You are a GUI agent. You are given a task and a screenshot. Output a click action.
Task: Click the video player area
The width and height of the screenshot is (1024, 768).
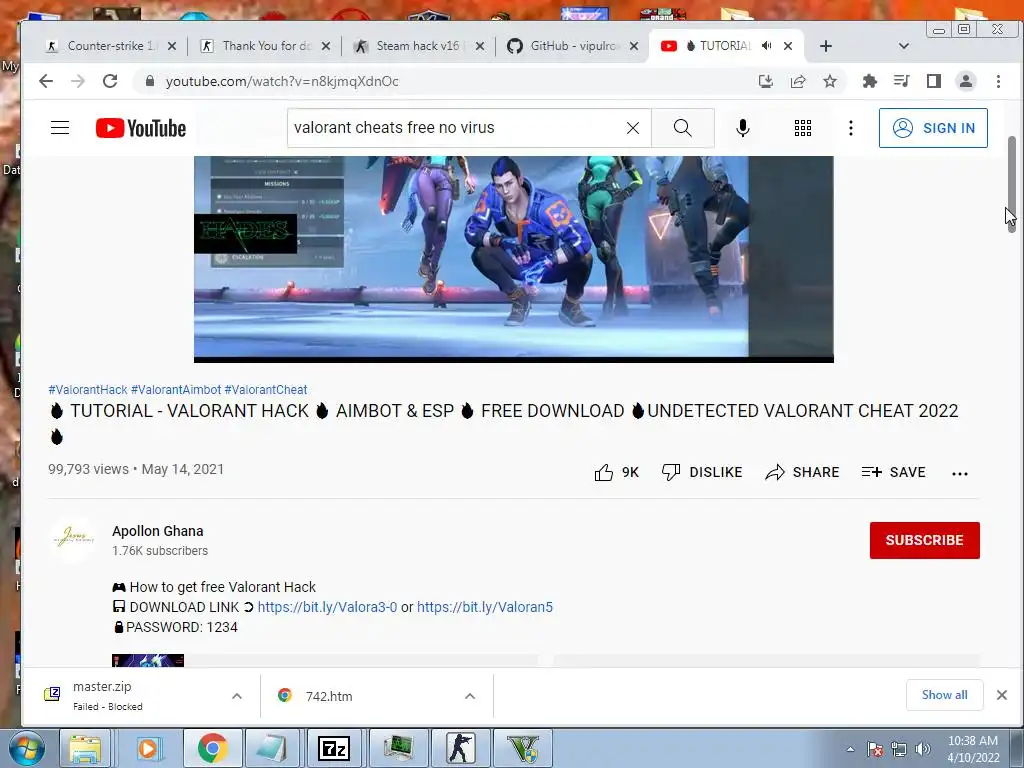coord(513,258)
